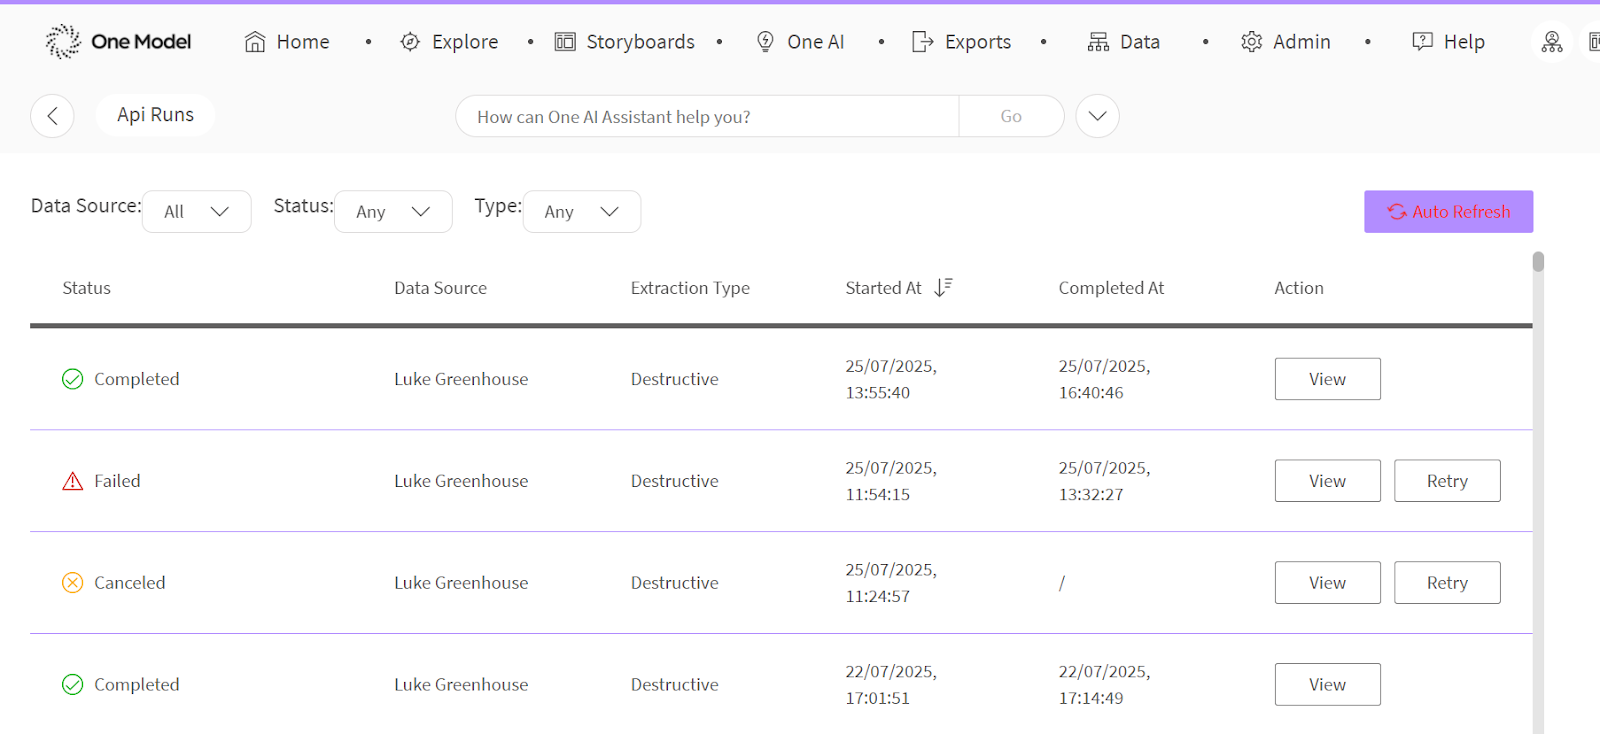View the Canceled API run
Image resolution: width=1600 pixels, height=734 pixels.
coord(1327,583)
